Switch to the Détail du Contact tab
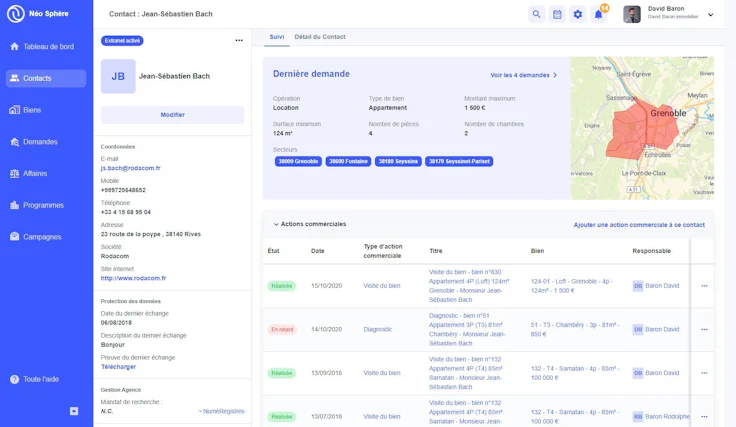 320,37
